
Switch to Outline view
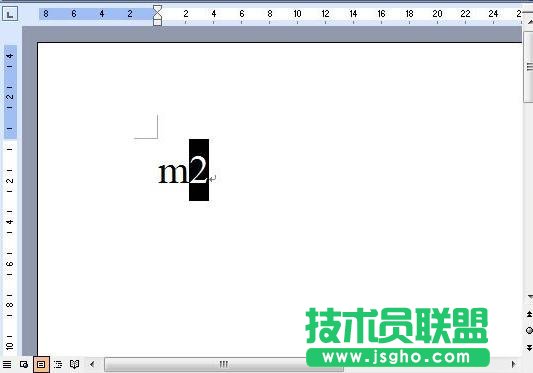(58, 364)
